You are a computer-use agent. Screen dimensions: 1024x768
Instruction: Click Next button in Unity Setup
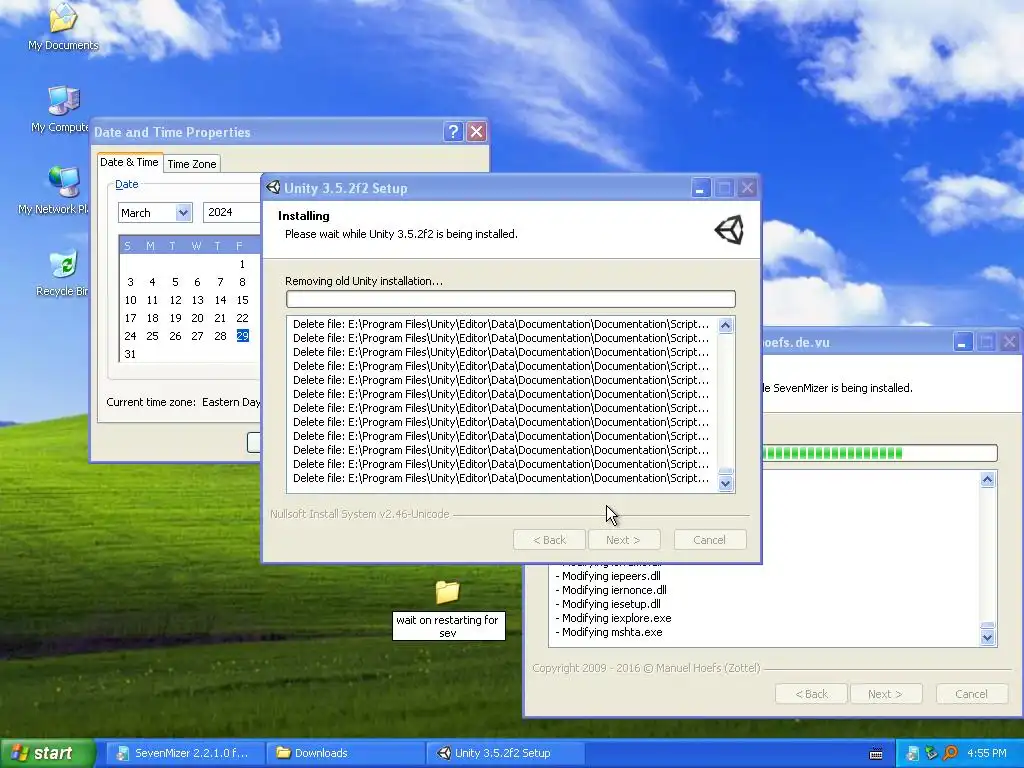pyautogui.click(x=624, y=540)
